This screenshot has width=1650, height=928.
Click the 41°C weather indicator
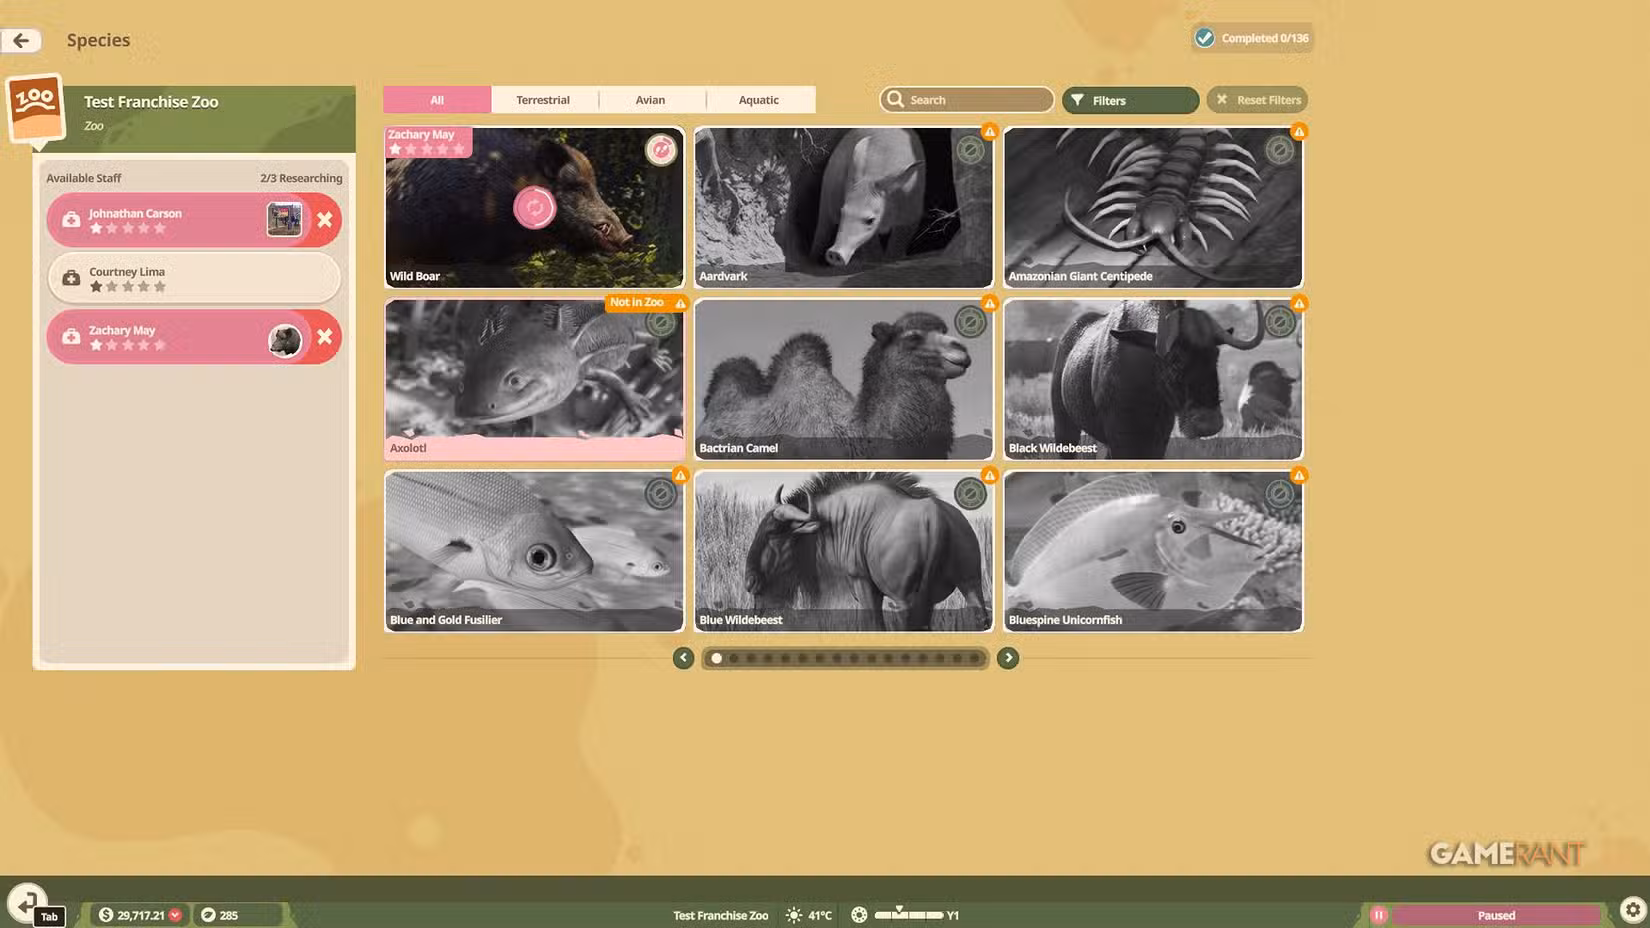click(809, 915)
